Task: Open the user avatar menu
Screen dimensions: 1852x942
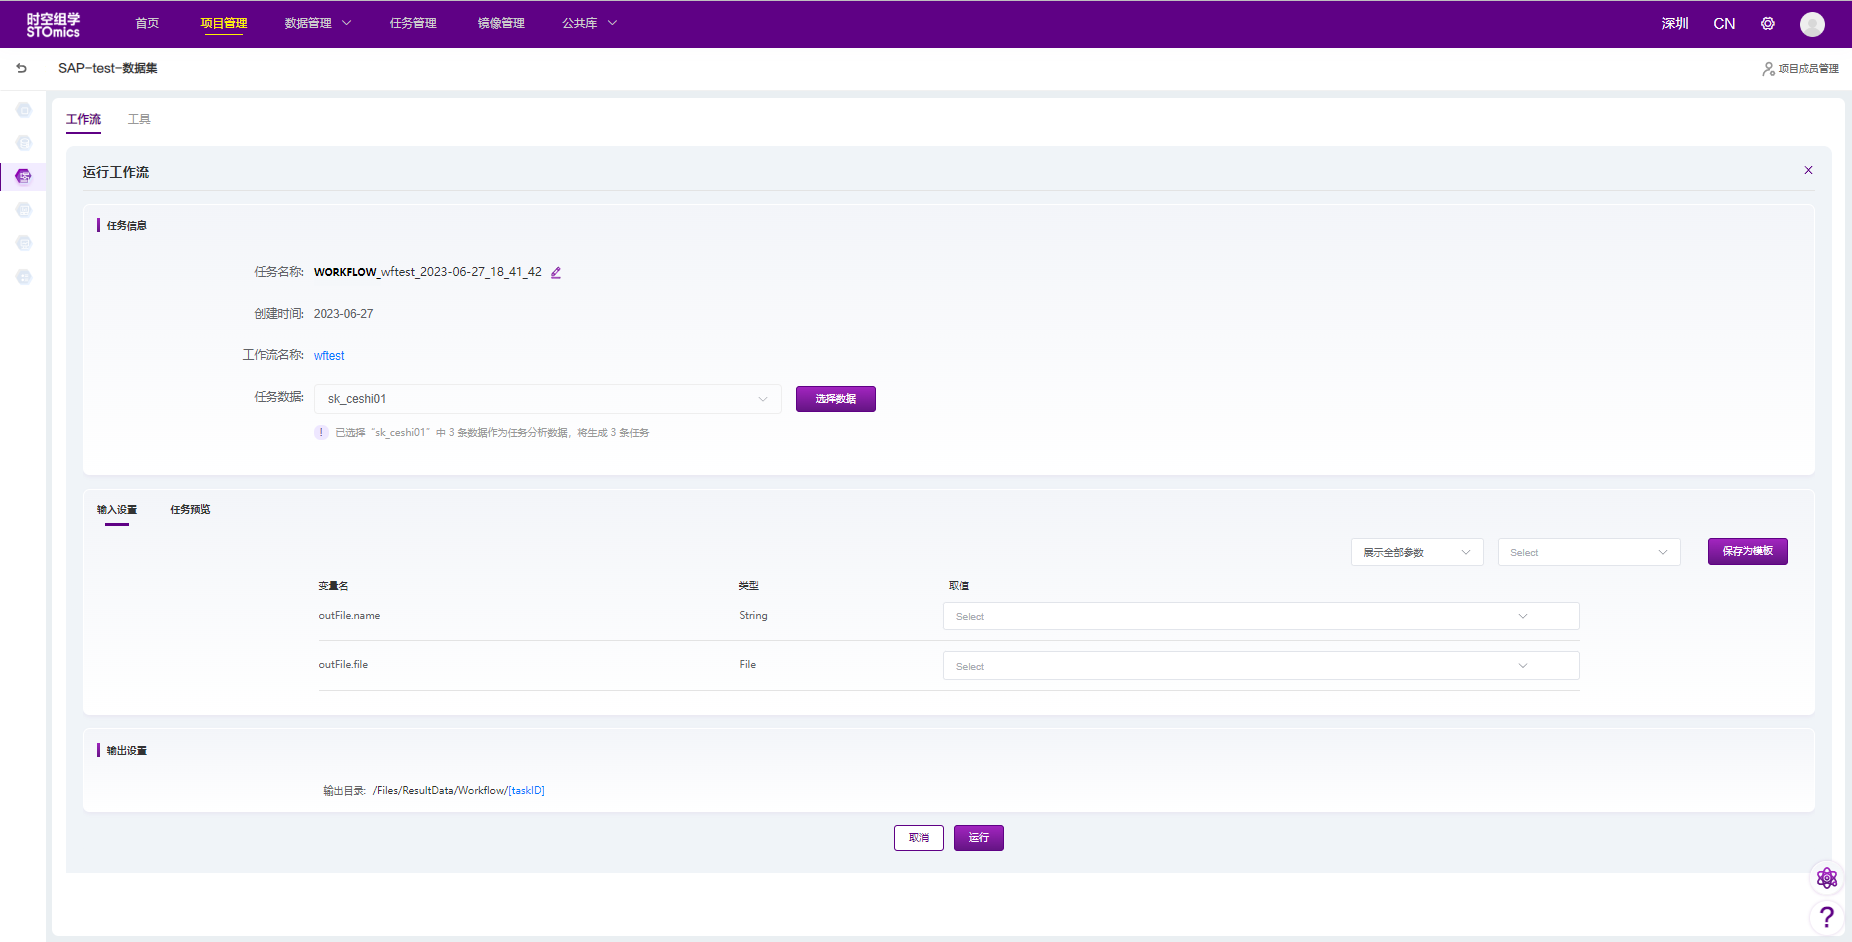Action: coord(1811,24)
